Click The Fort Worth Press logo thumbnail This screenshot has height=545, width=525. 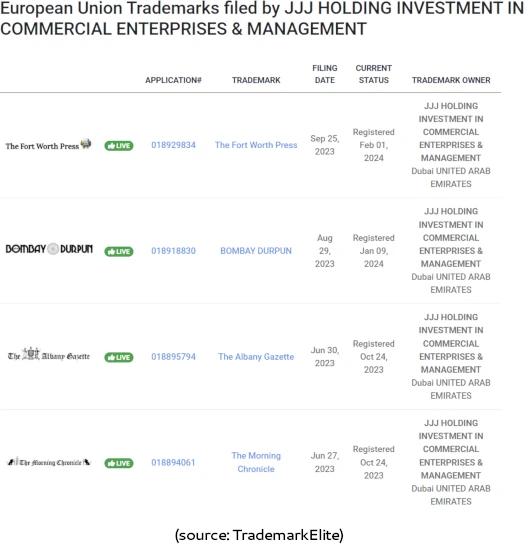pos(48,145)
